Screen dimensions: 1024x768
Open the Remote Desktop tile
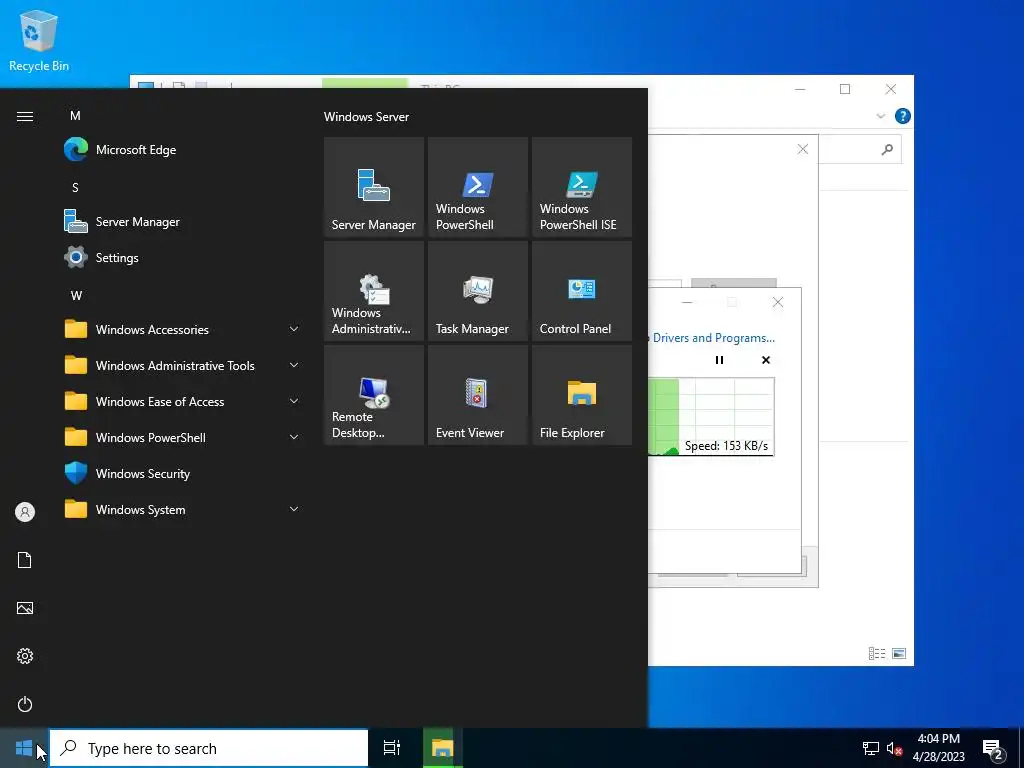374,395
